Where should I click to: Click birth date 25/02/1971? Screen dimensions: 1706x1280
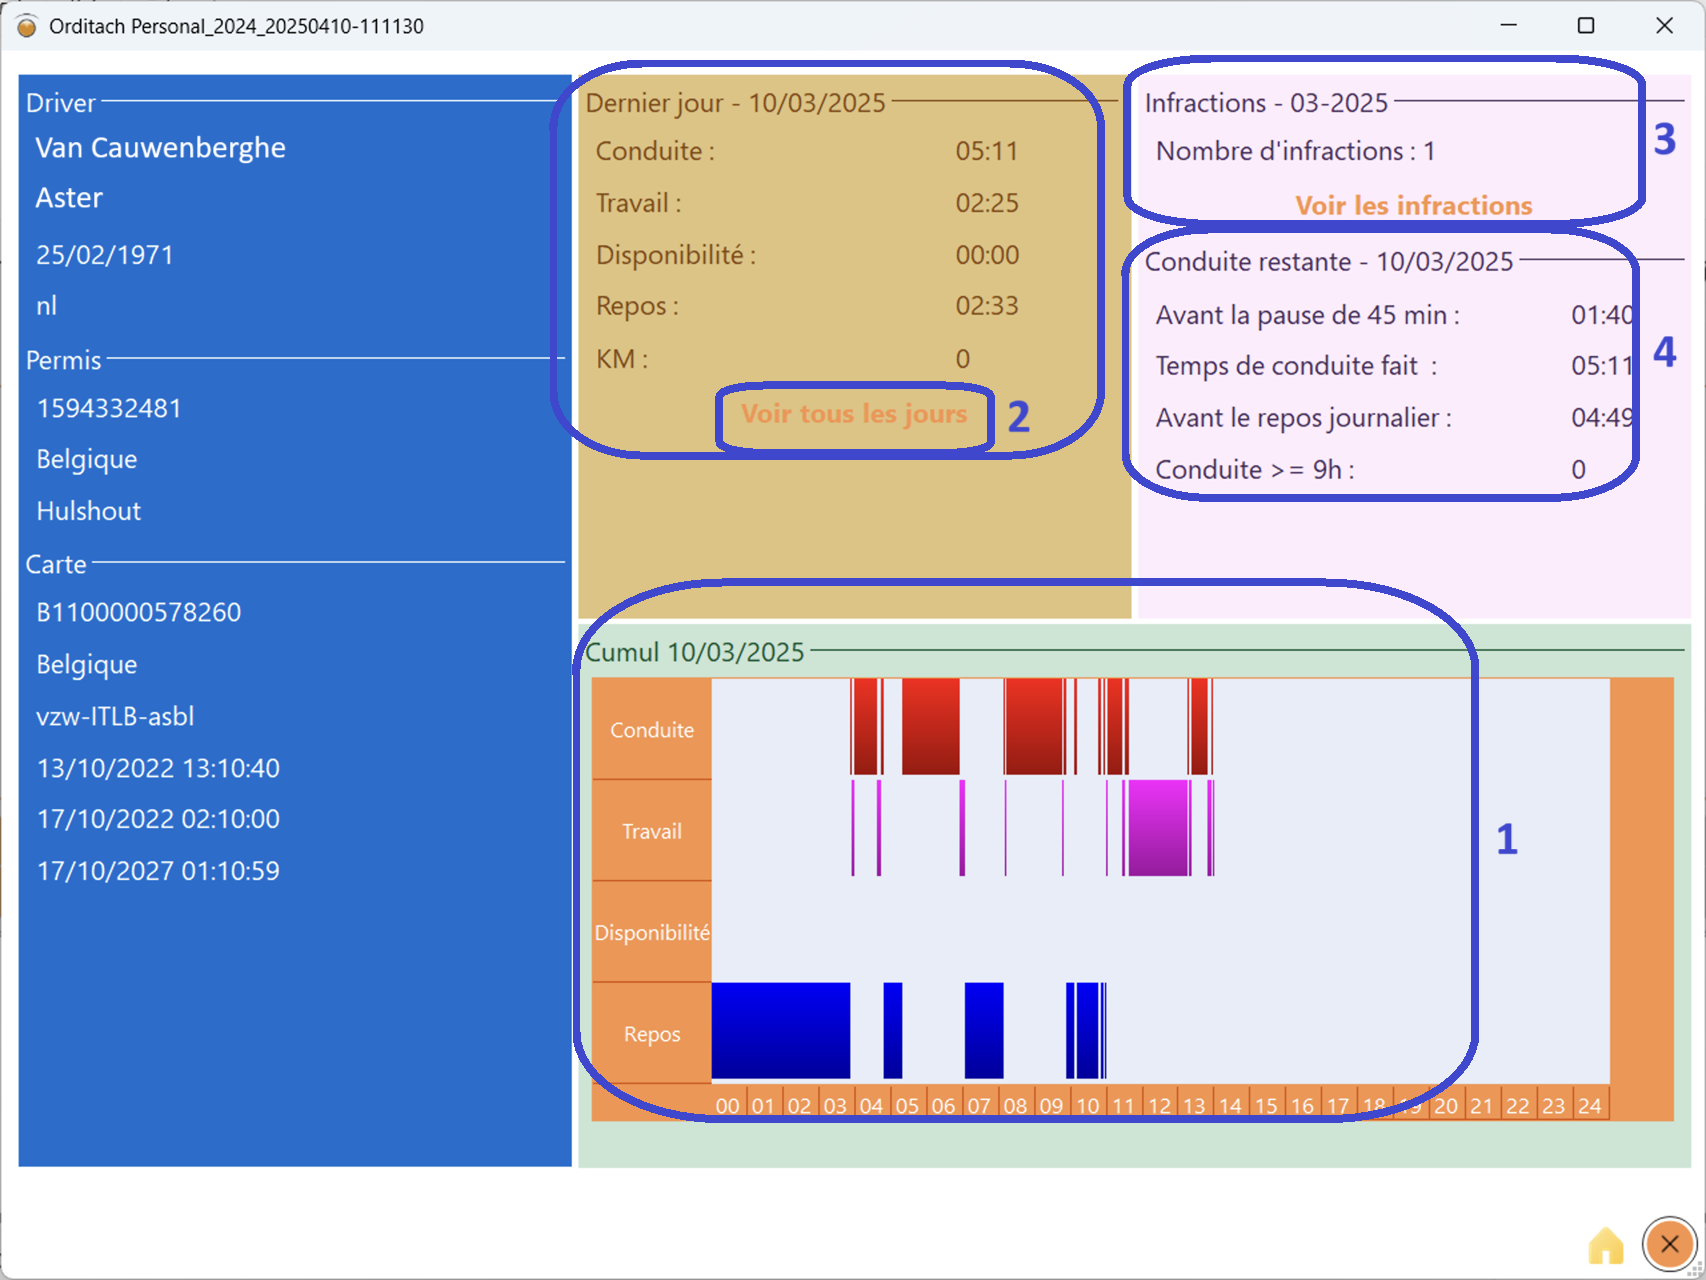click(105, 255)
